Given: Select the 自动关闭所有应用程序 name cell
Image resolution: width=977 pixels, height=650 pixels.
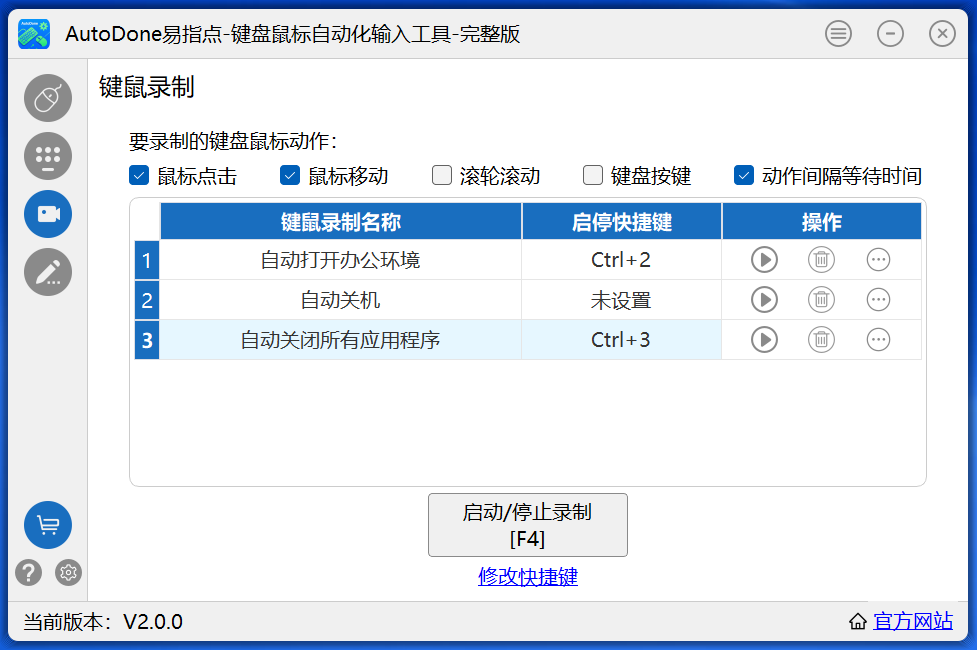Looking at the screenshot, I should tap(341, 340).
